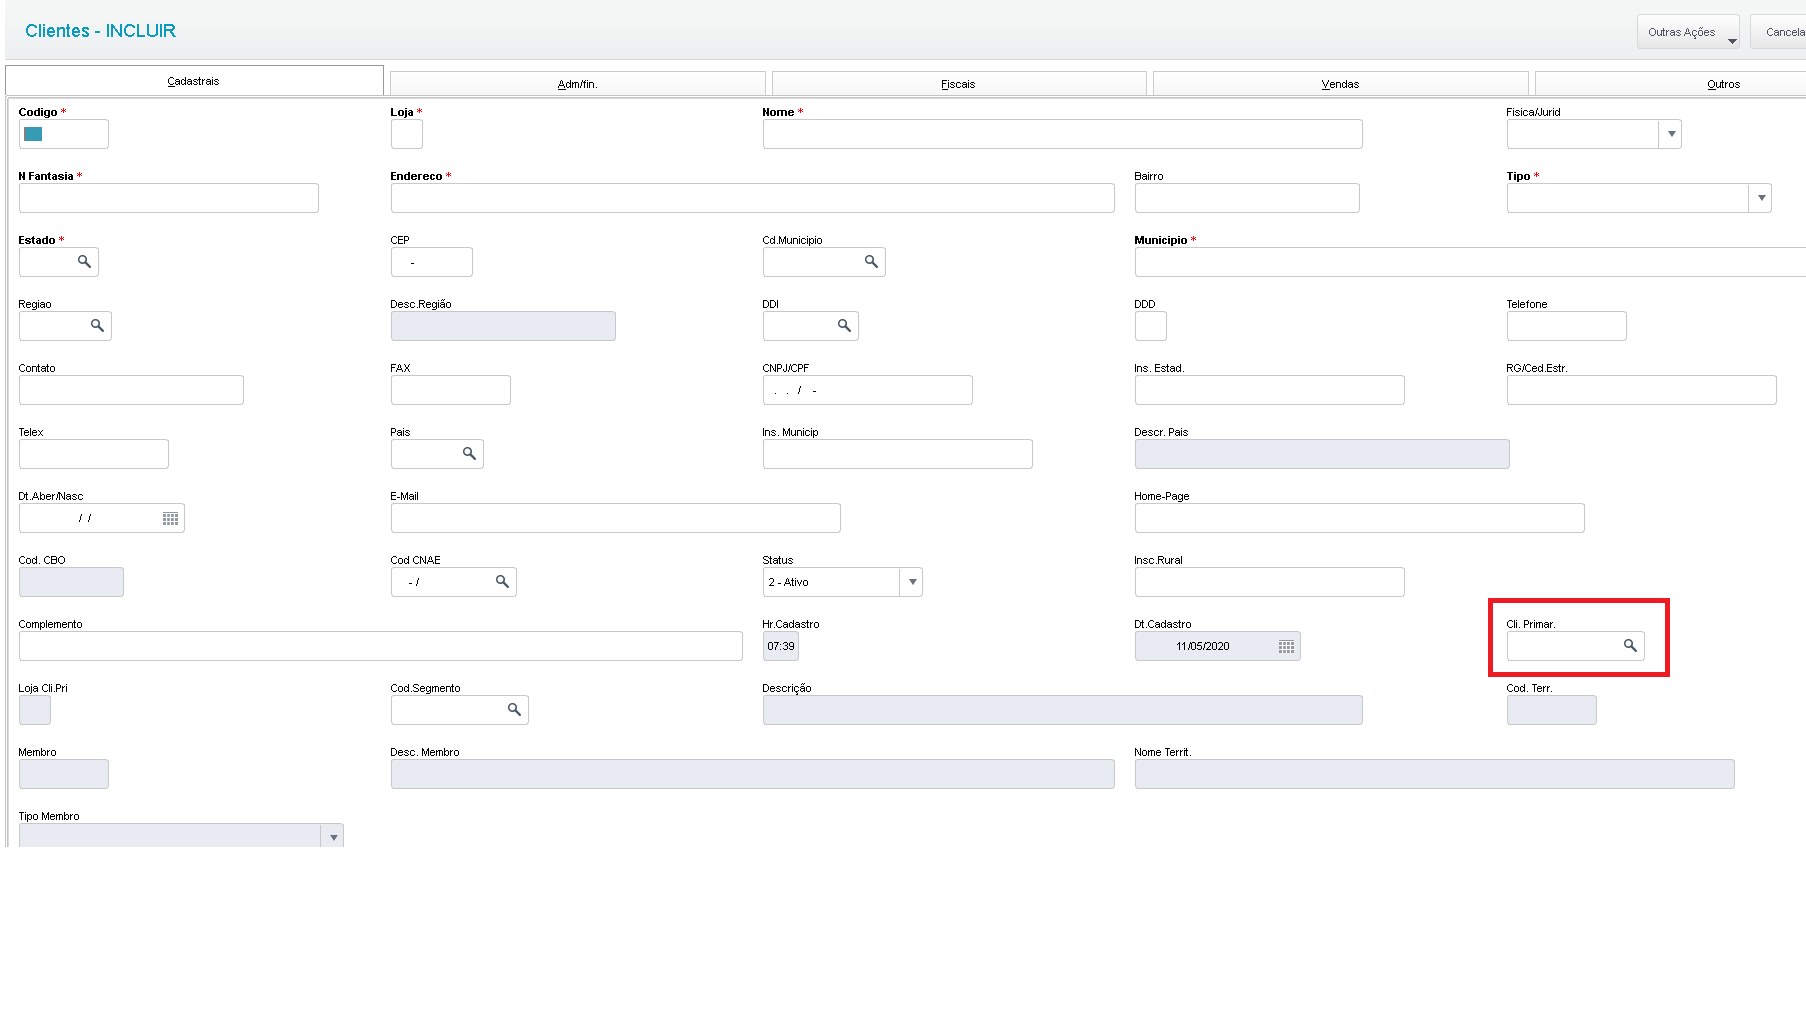Focus the Telefone field
The width and height of the screenshot is (1806, 1028).
(x=1567, y=326)
